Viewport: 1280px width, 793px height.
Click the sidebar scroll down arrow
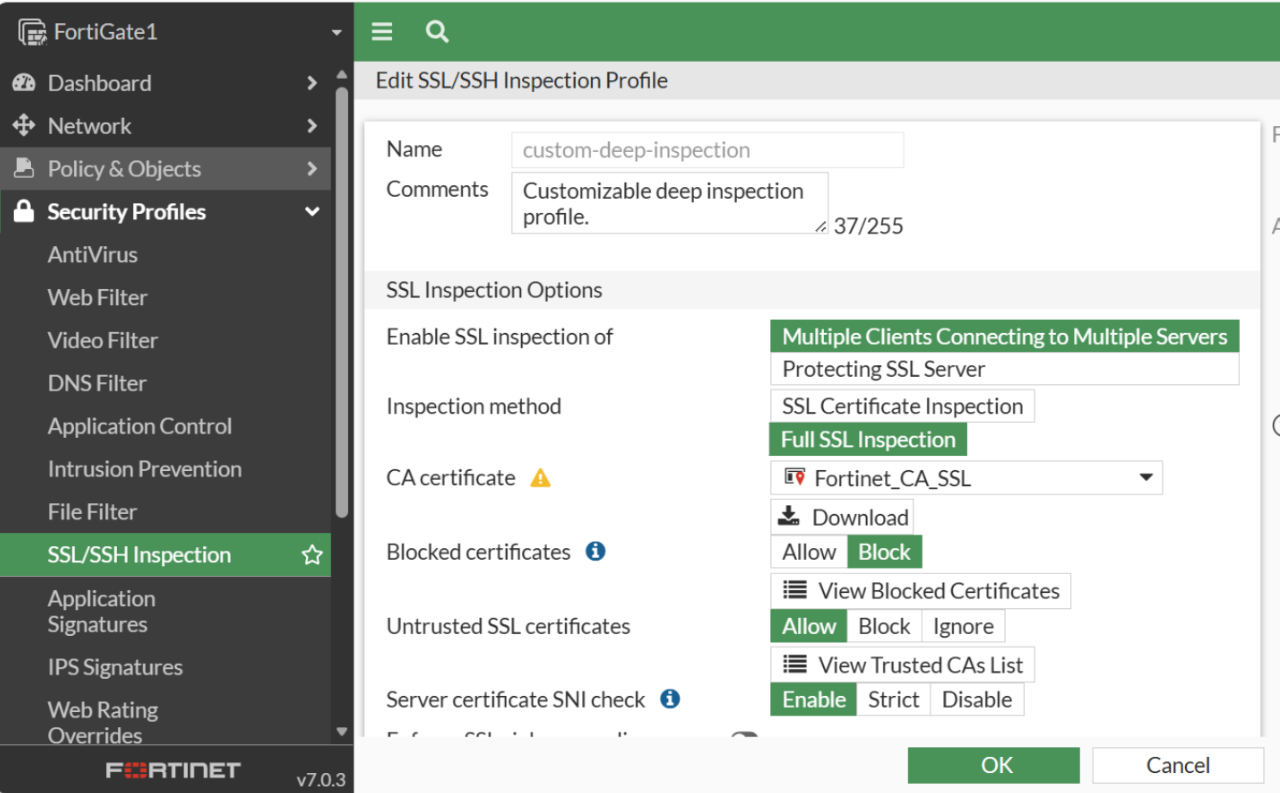342,732
